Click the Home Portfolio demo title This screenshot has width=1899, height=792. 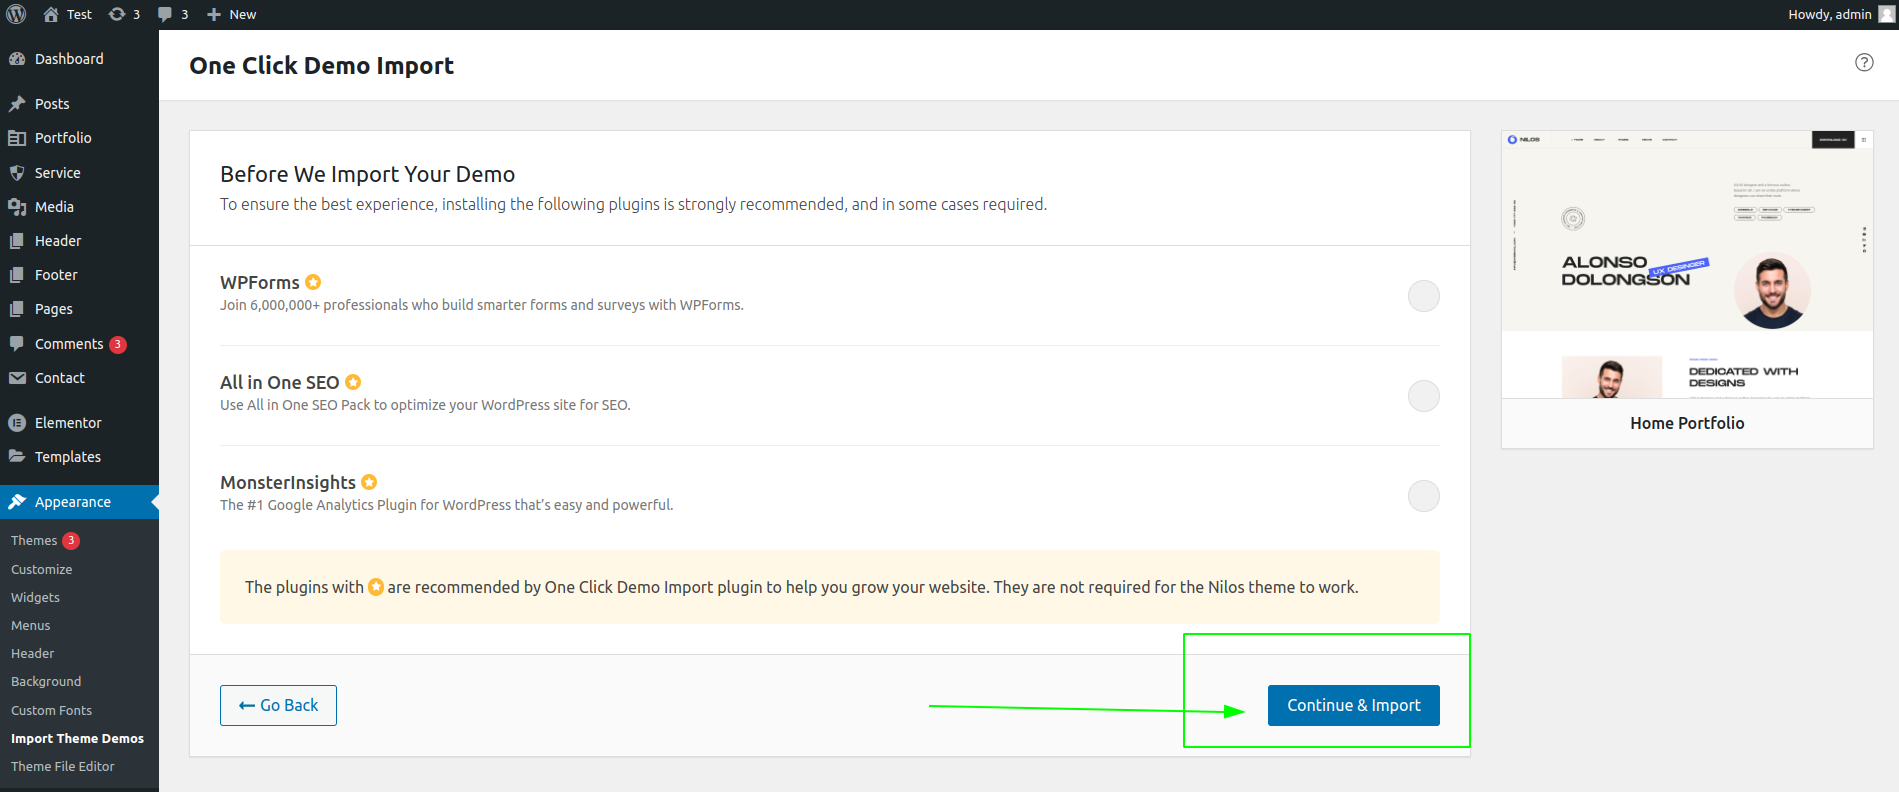(1687, 423)
